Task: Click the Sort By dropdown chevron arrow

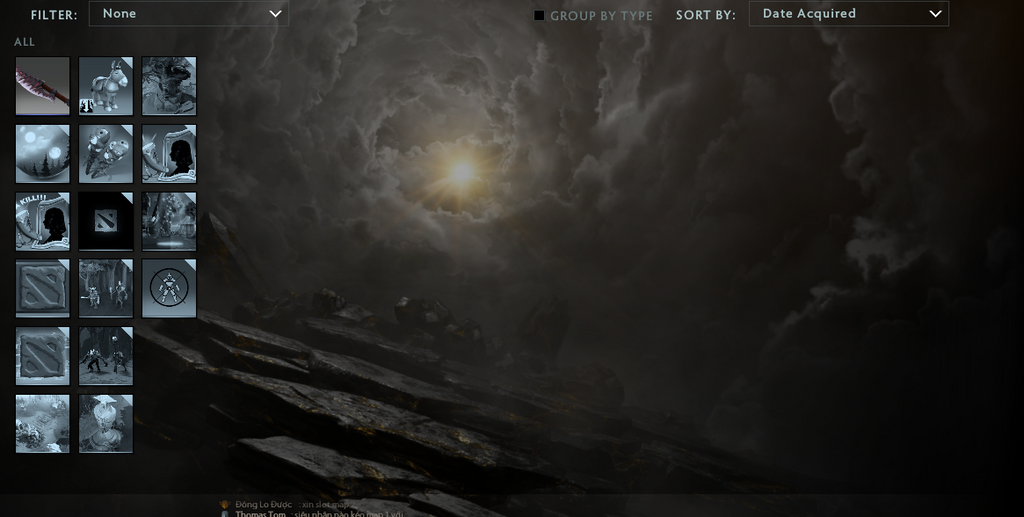Action: click(935, 14)
